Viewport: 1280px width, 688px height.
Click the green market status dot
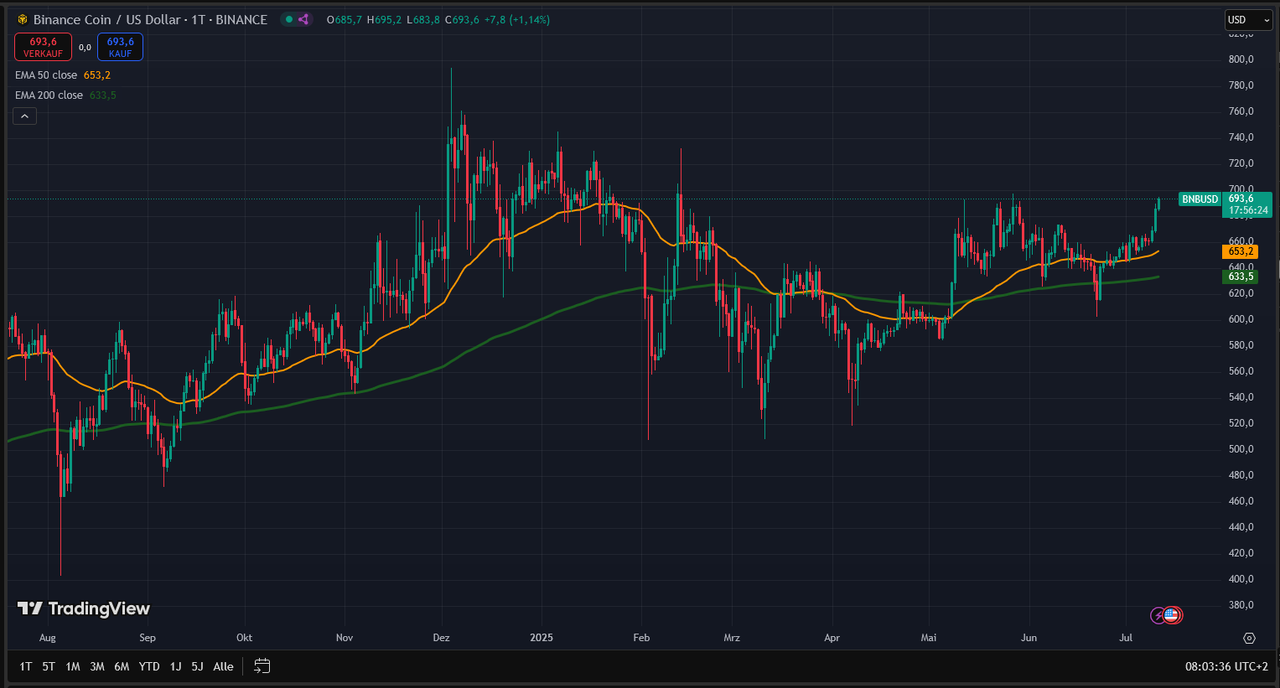click(x=288, y=20)
